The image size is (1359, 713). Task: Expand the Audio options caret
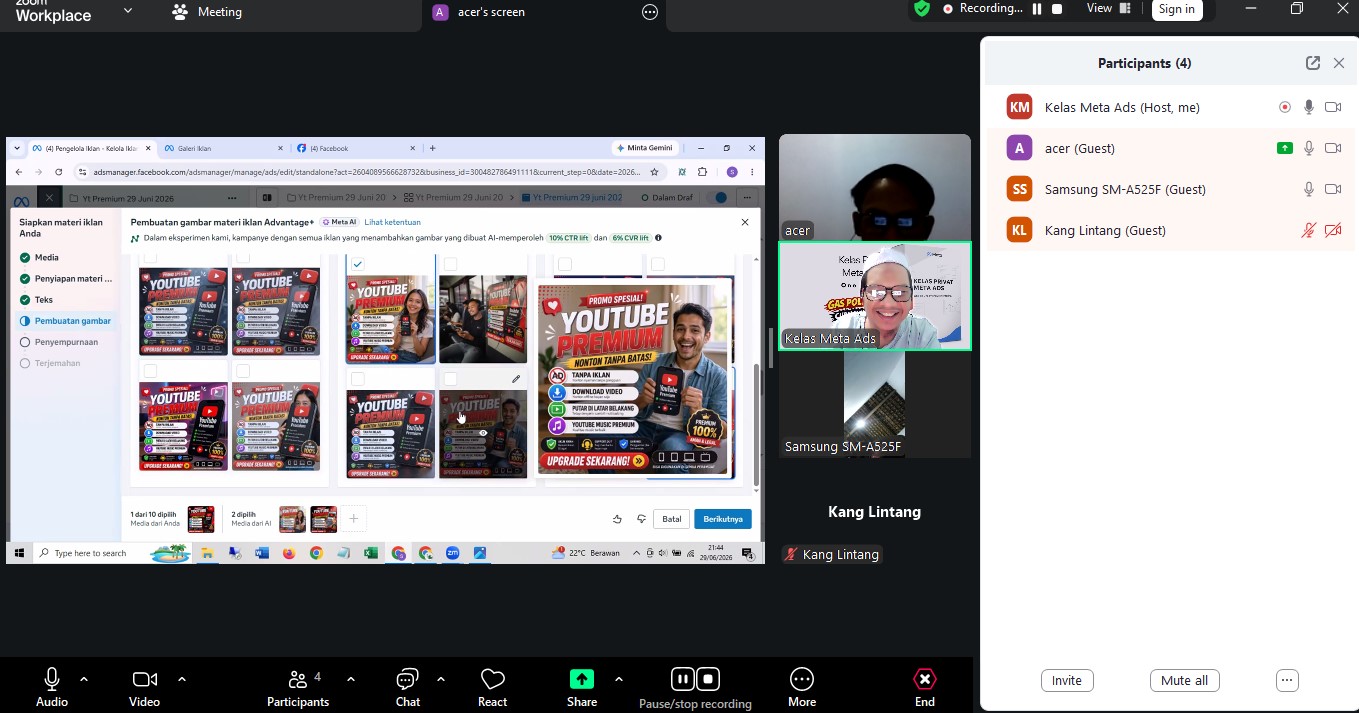84,679
